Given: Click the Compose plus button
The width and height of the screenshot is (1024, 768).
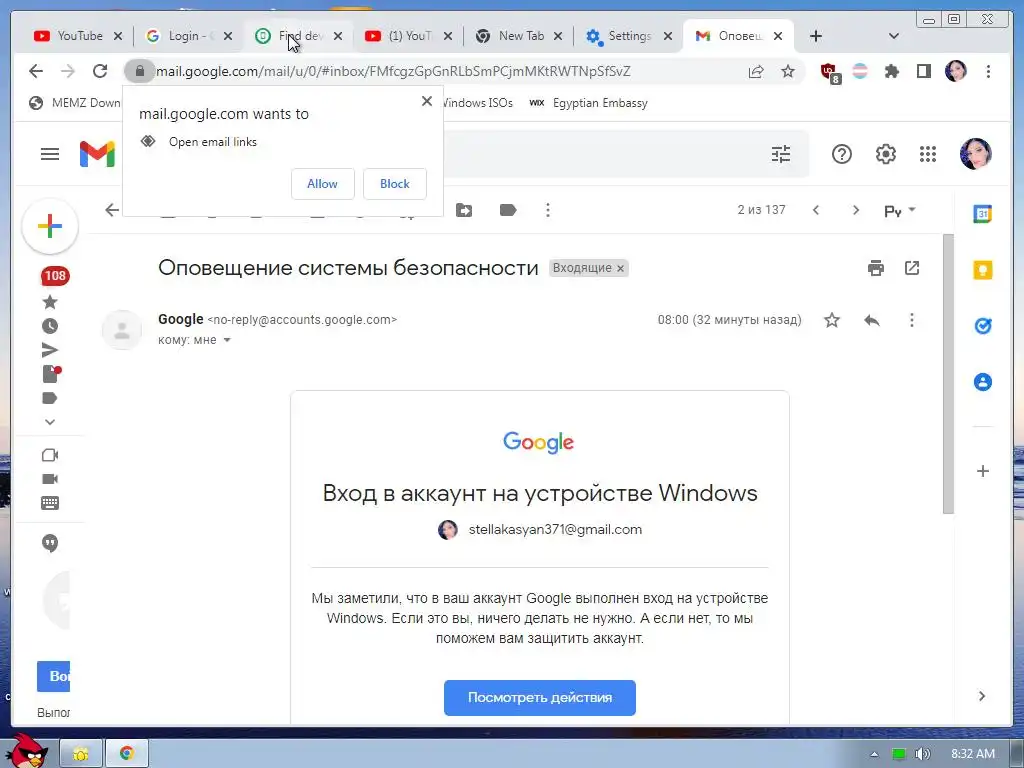Looking at the screenshot, I should [50, 227].
